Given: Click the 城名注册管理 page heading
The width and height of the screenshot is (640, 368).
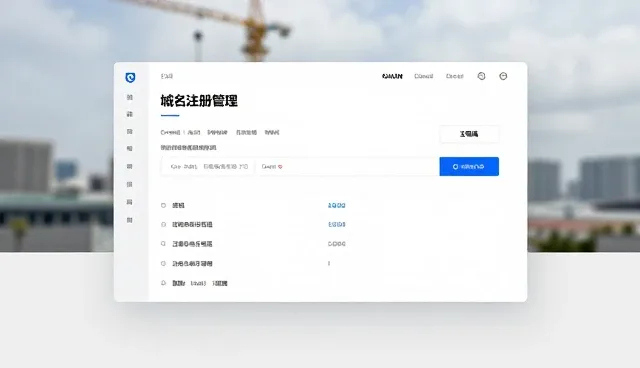Looking at the screenshot, I should [x=199, y=101].
